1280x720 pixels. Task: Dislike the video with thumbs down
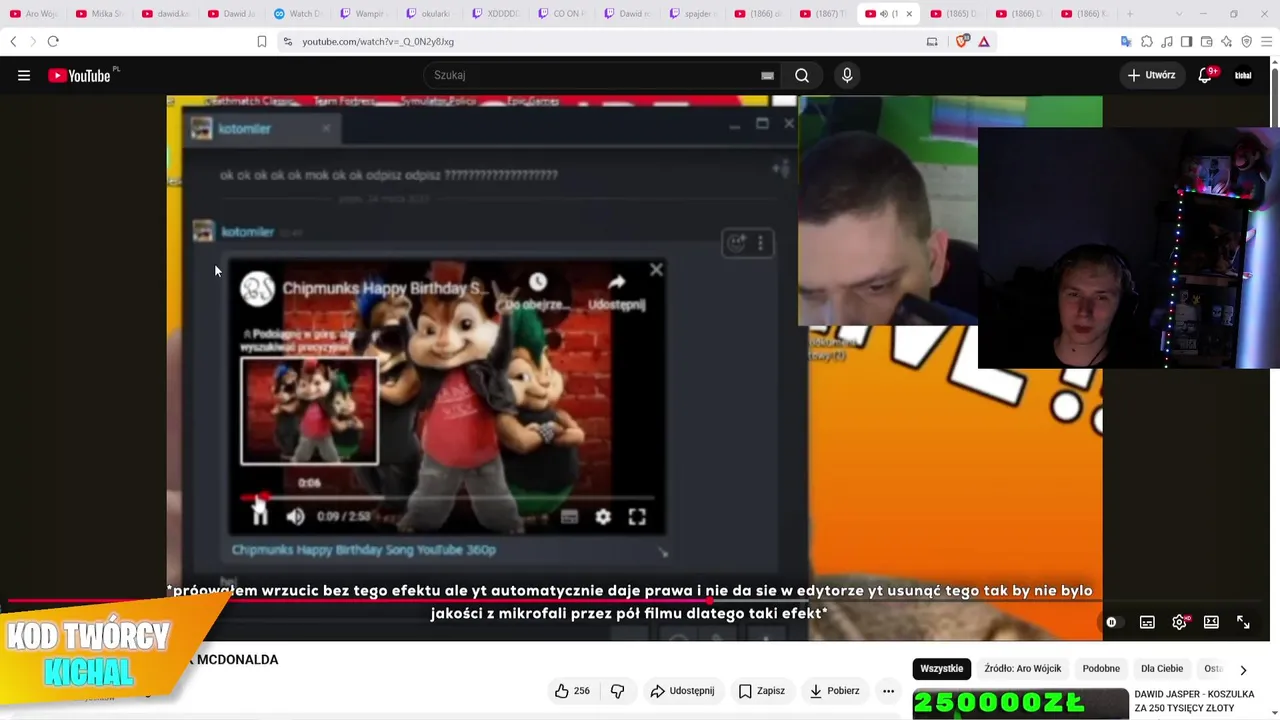pos(617,691)
